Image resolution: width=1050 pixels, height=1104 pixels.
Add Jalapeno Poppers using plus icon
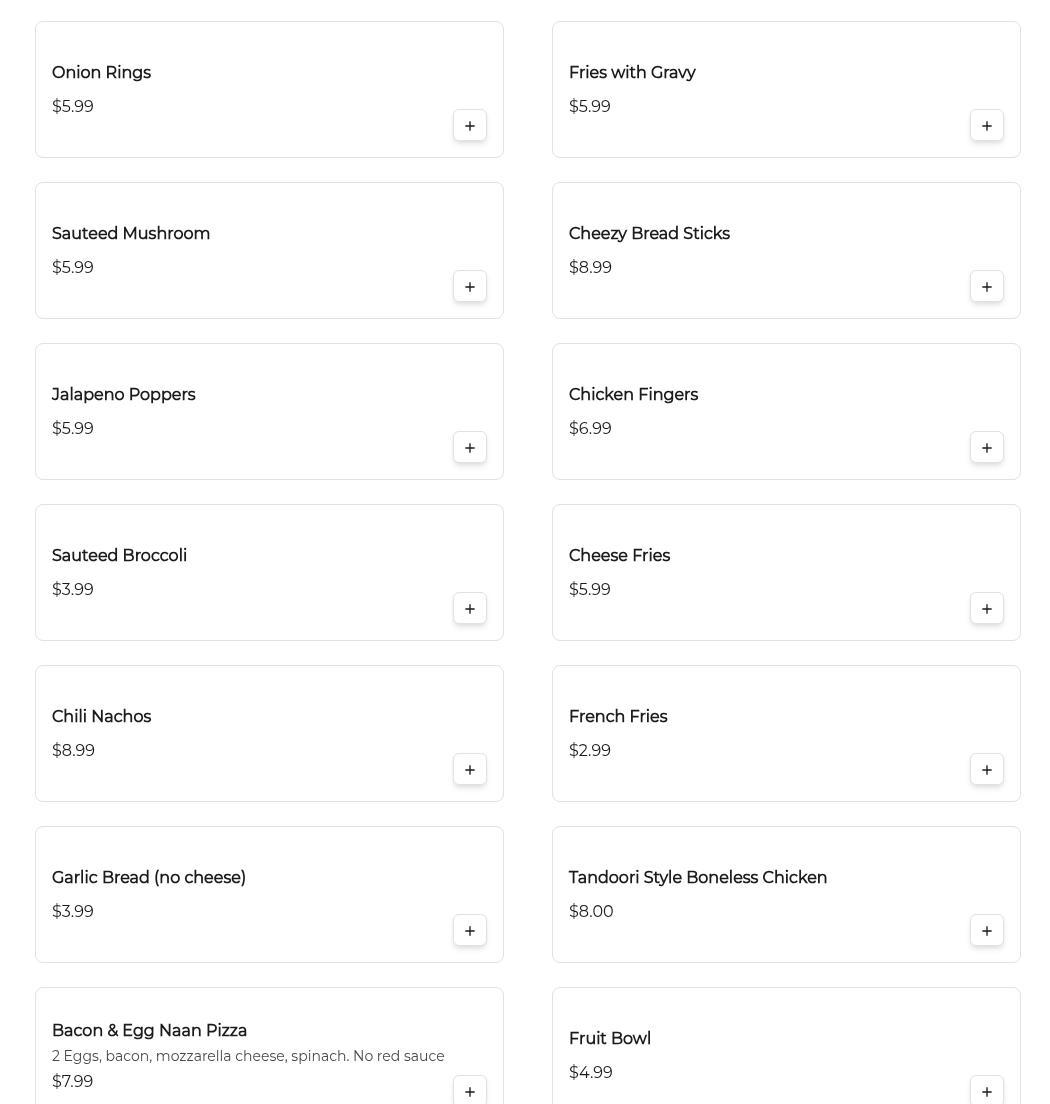click(x=470, y=448)
